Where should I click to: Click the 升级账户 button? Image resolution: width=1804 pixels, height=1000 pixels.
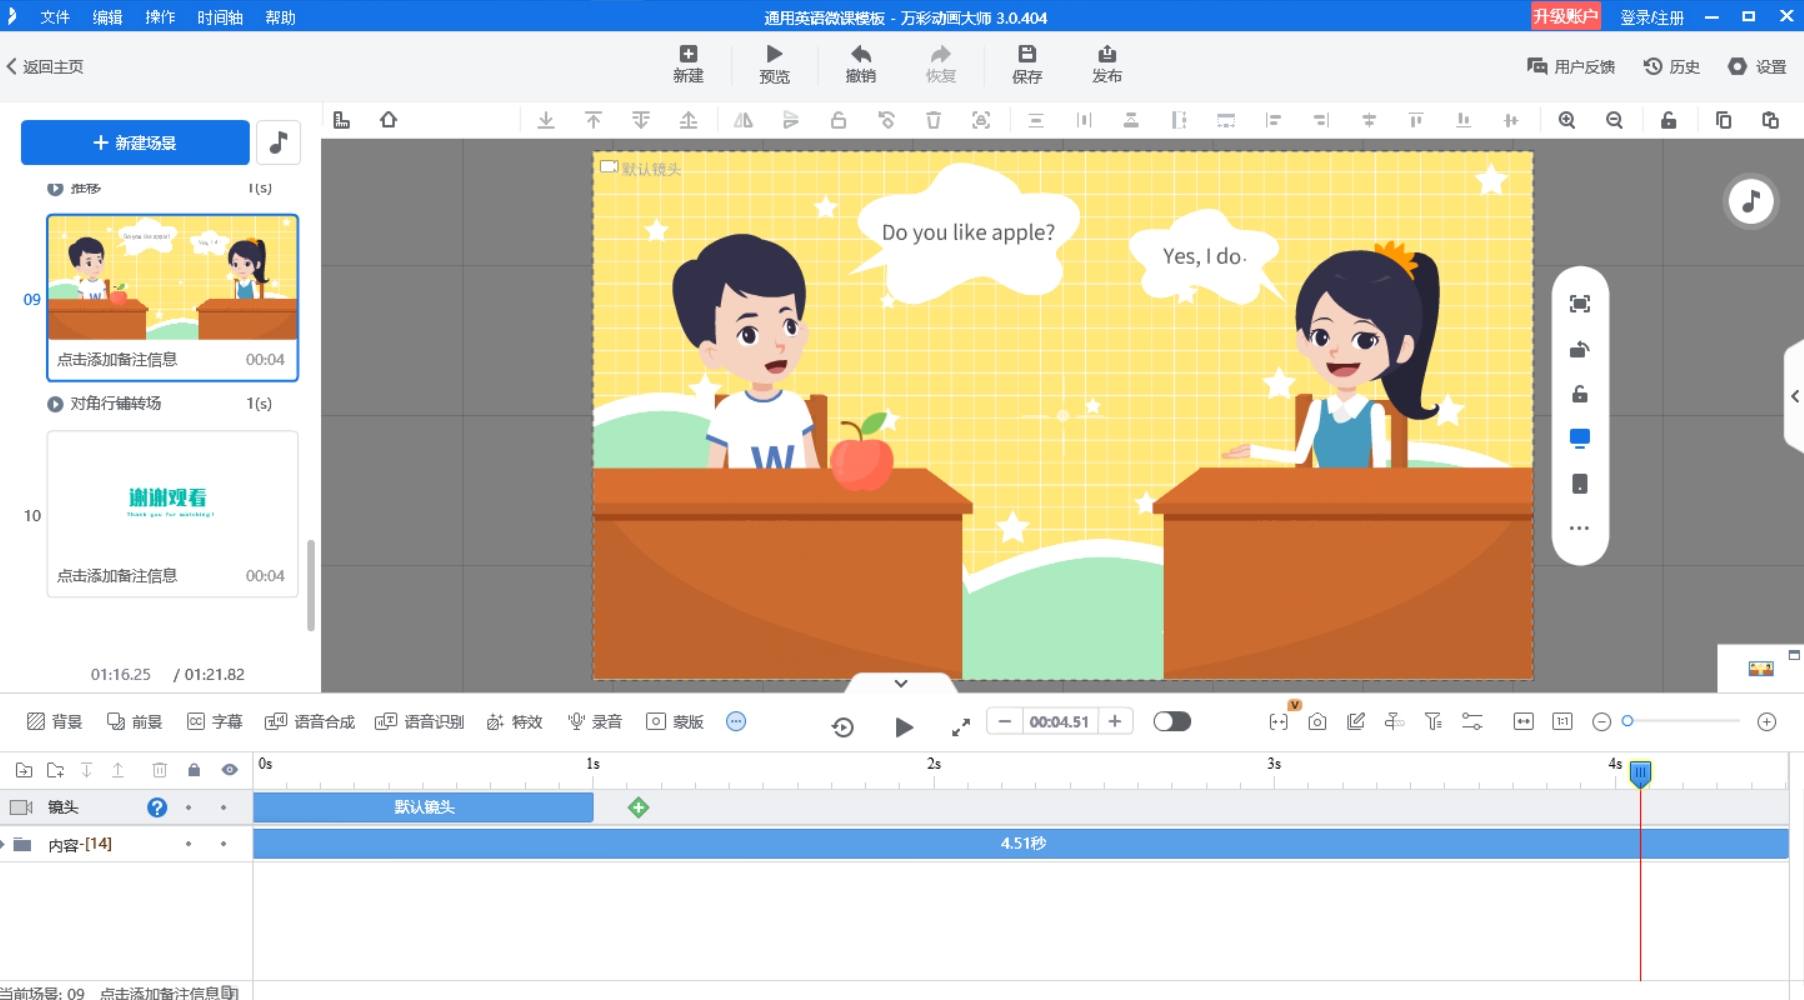tap(1565, 16)
